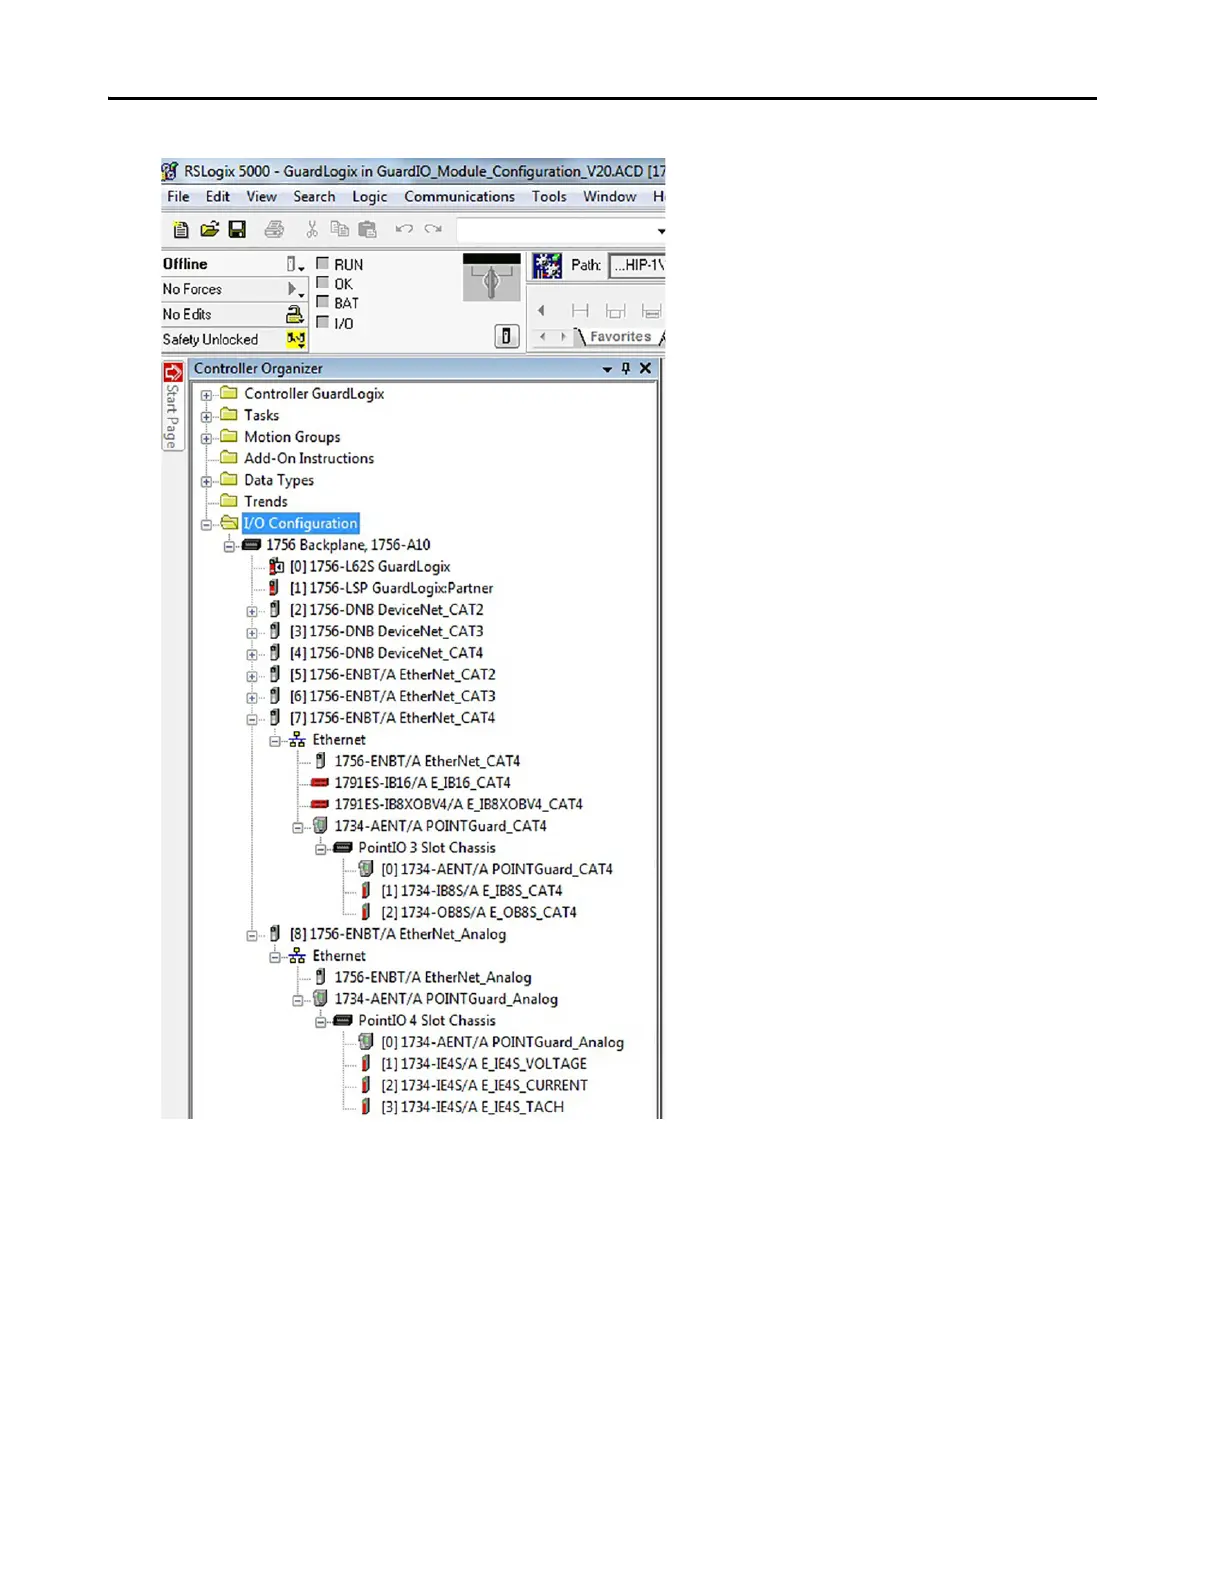
Task: Click the Open file toolbar icon
Action: [209, 230]
